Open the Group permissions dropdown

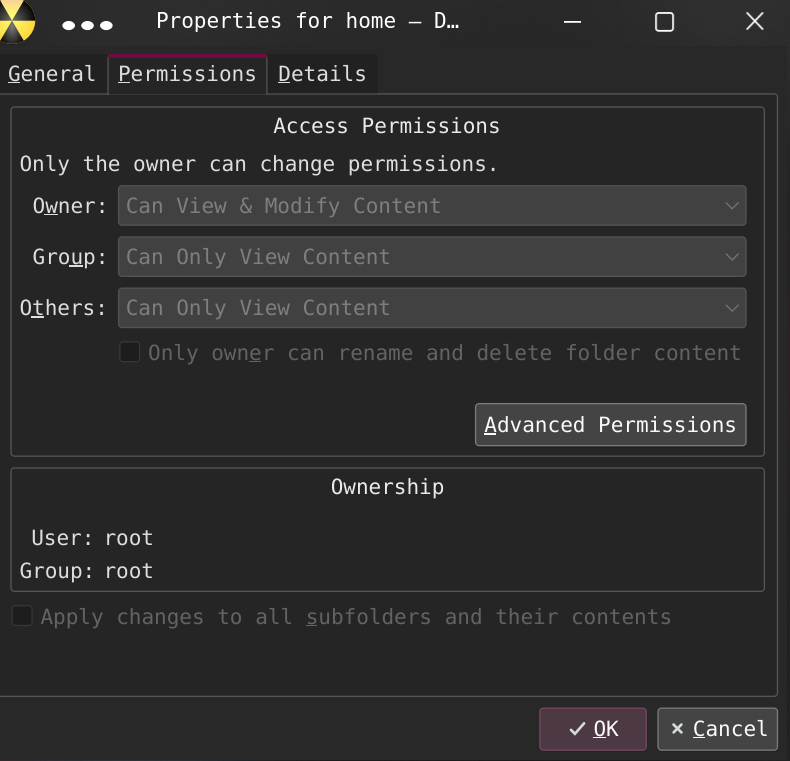(x=432, y=257)
